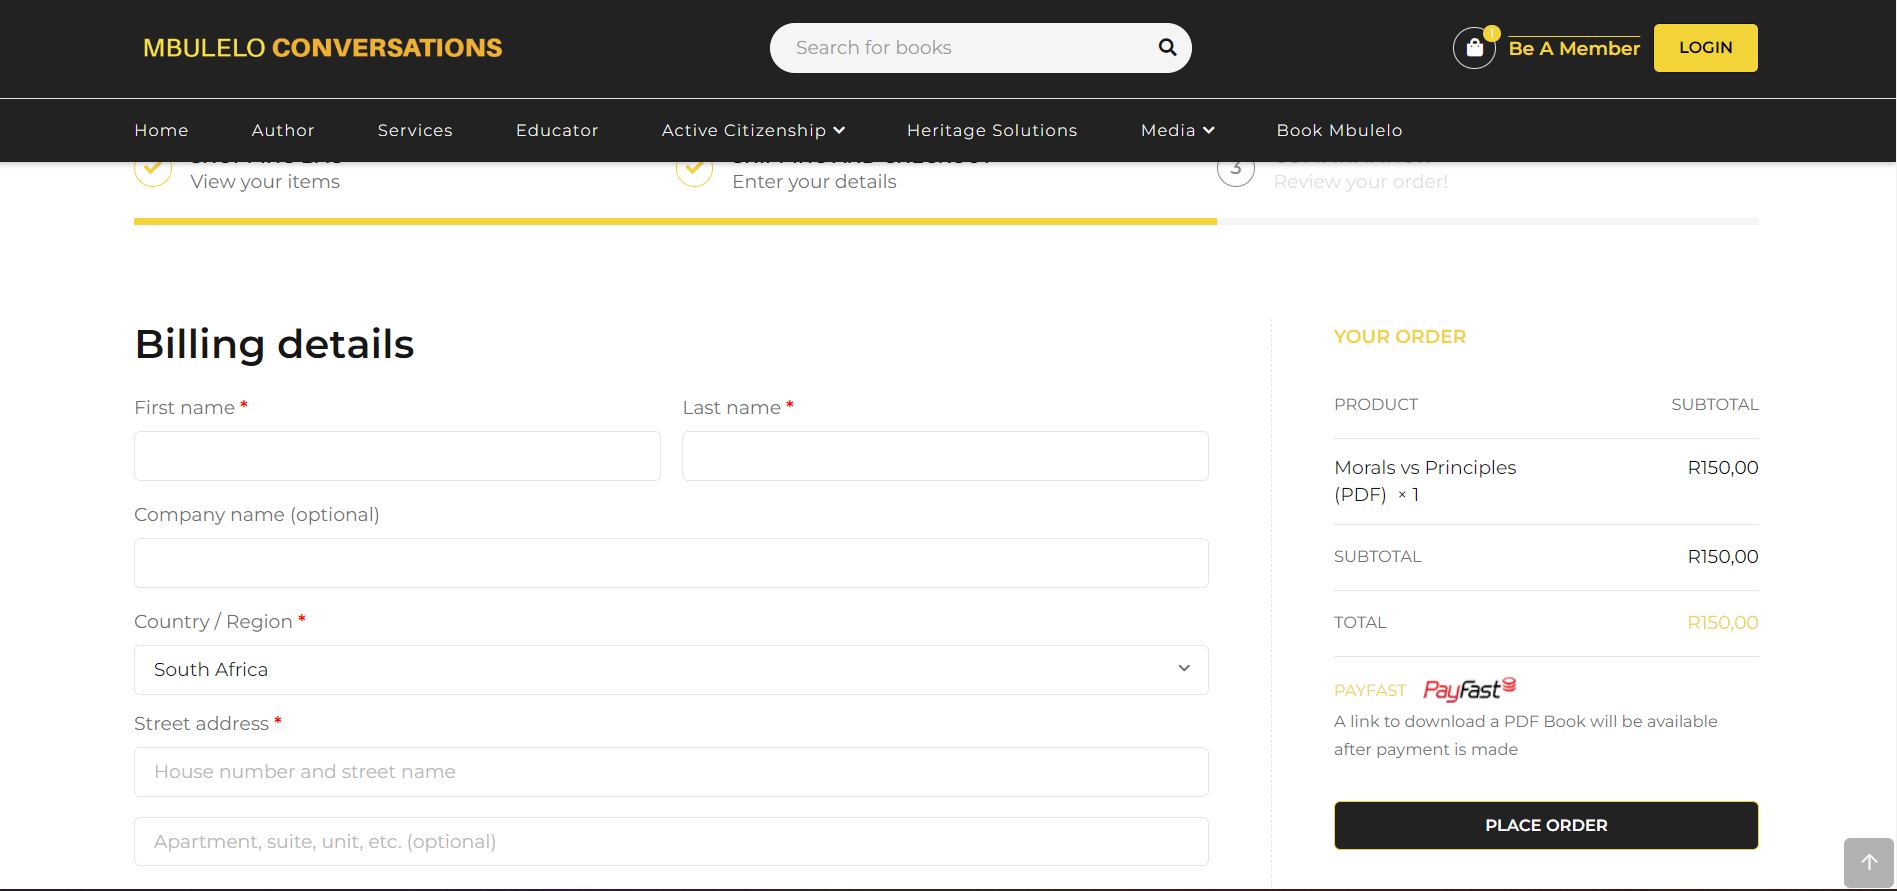Open the shopping cart bag icon
The width and height of the screenshot is (1897, 891).
(x=1474, y=48)
